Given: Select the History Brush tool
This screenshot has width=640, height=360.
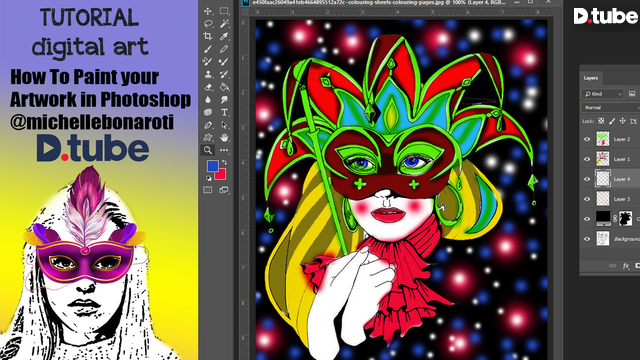Looking at the screenshot, I should 224,74.
